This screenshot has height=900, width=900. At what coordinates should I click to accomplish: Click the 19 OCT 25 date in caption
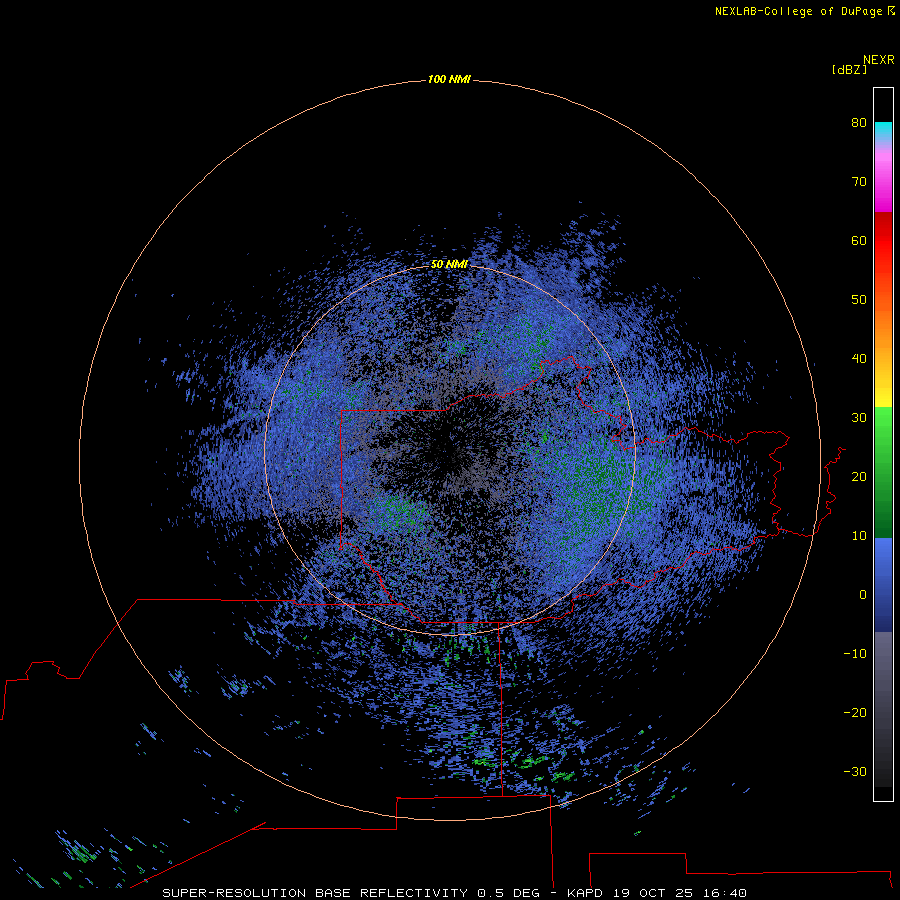pyautogui.click(x=654, y=893)
